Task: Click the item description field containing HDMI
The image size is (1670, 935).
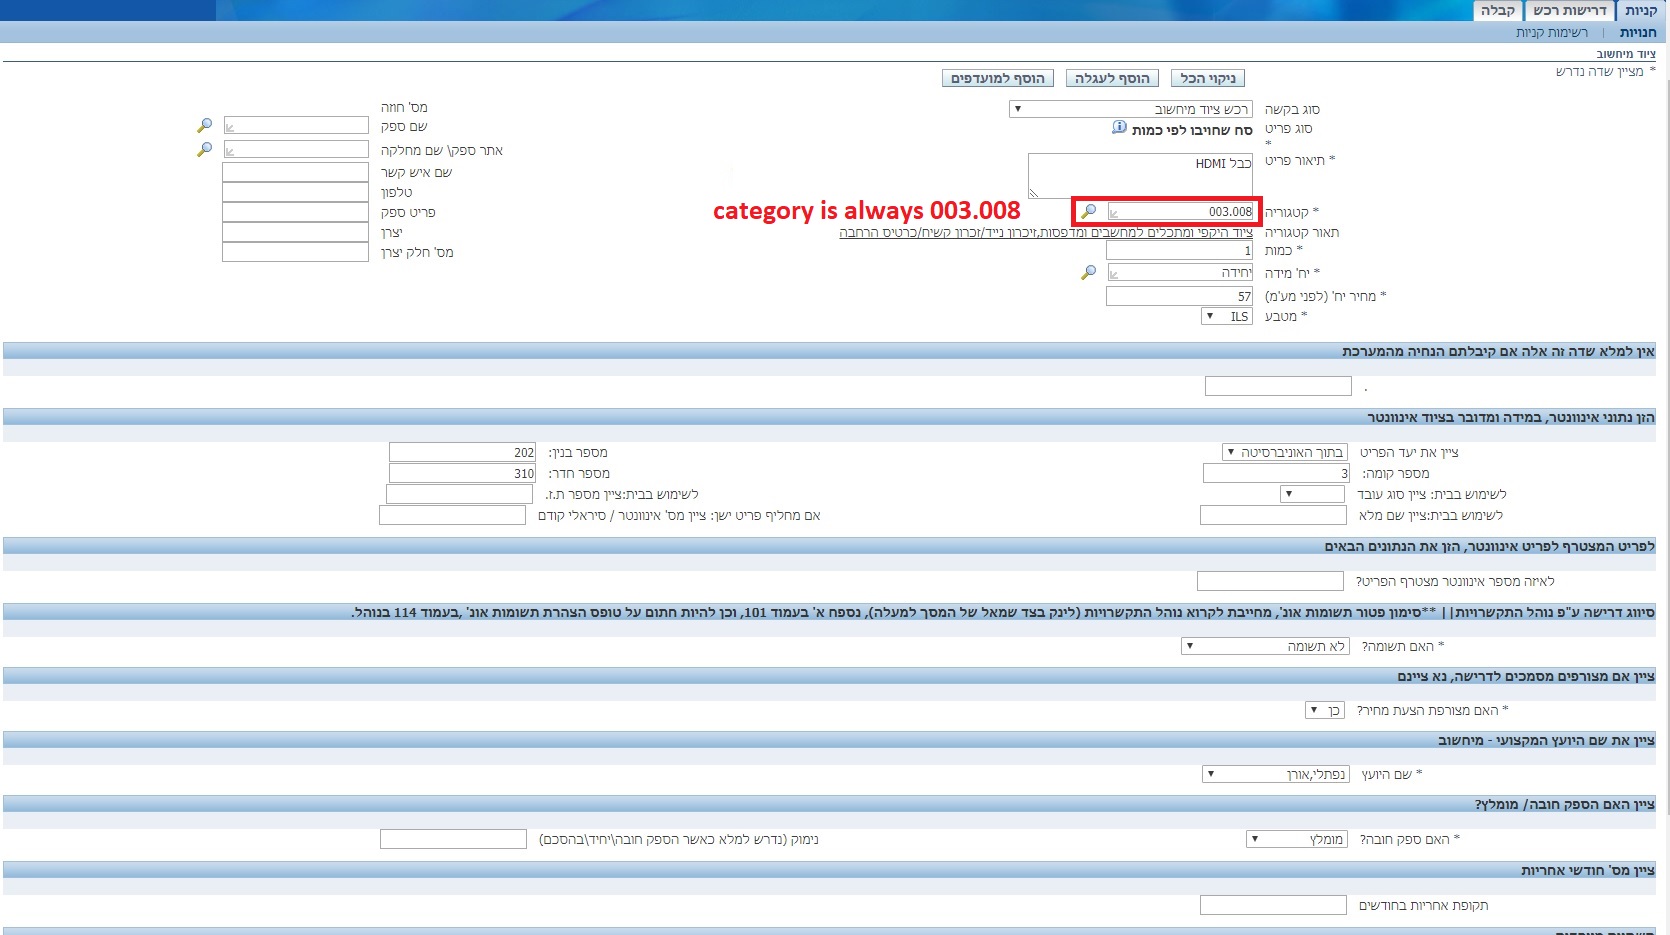Action: point(1140,175)
